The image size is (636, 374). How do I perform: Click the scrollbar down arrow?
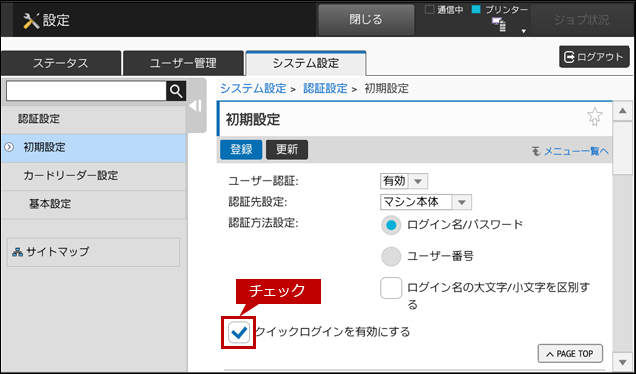[x=622, y=361]
